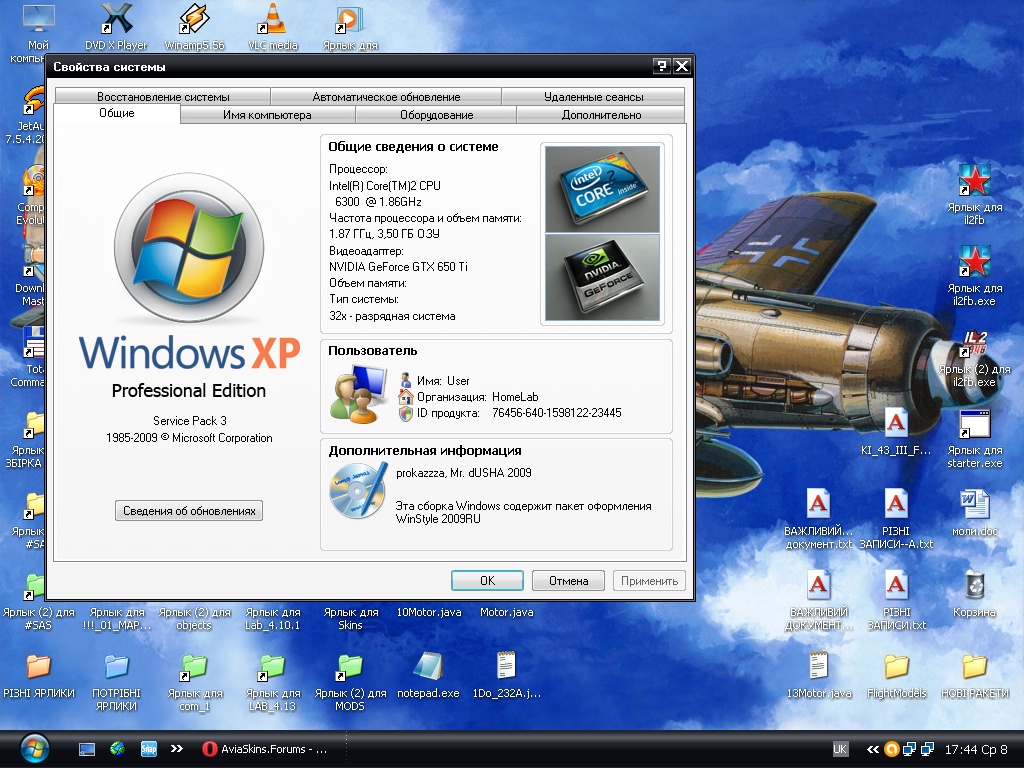Image resolution: width=1024 pixels, height=768 pixels.
Task: Click the Отмена button
Action: [x=568, y=581]
